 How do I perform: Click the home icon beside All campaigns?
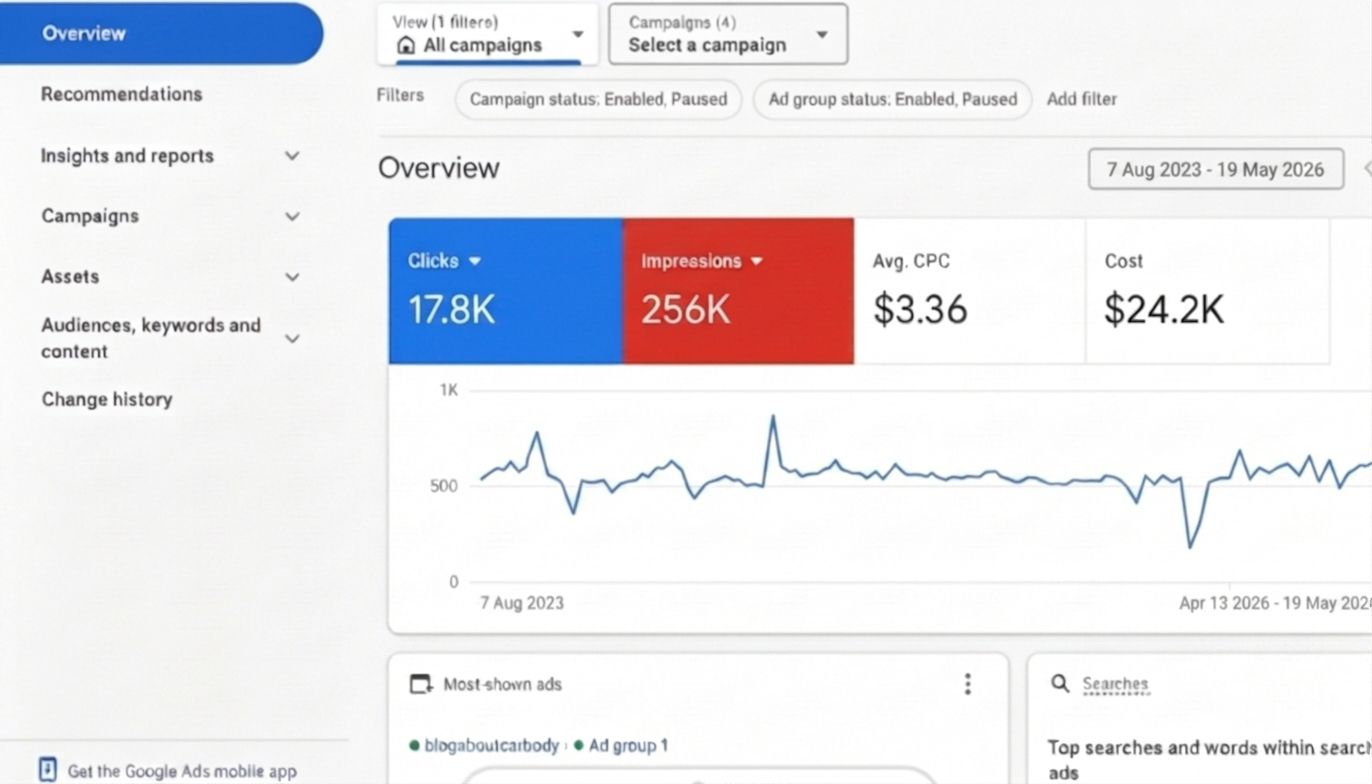(x=406, y=45)
